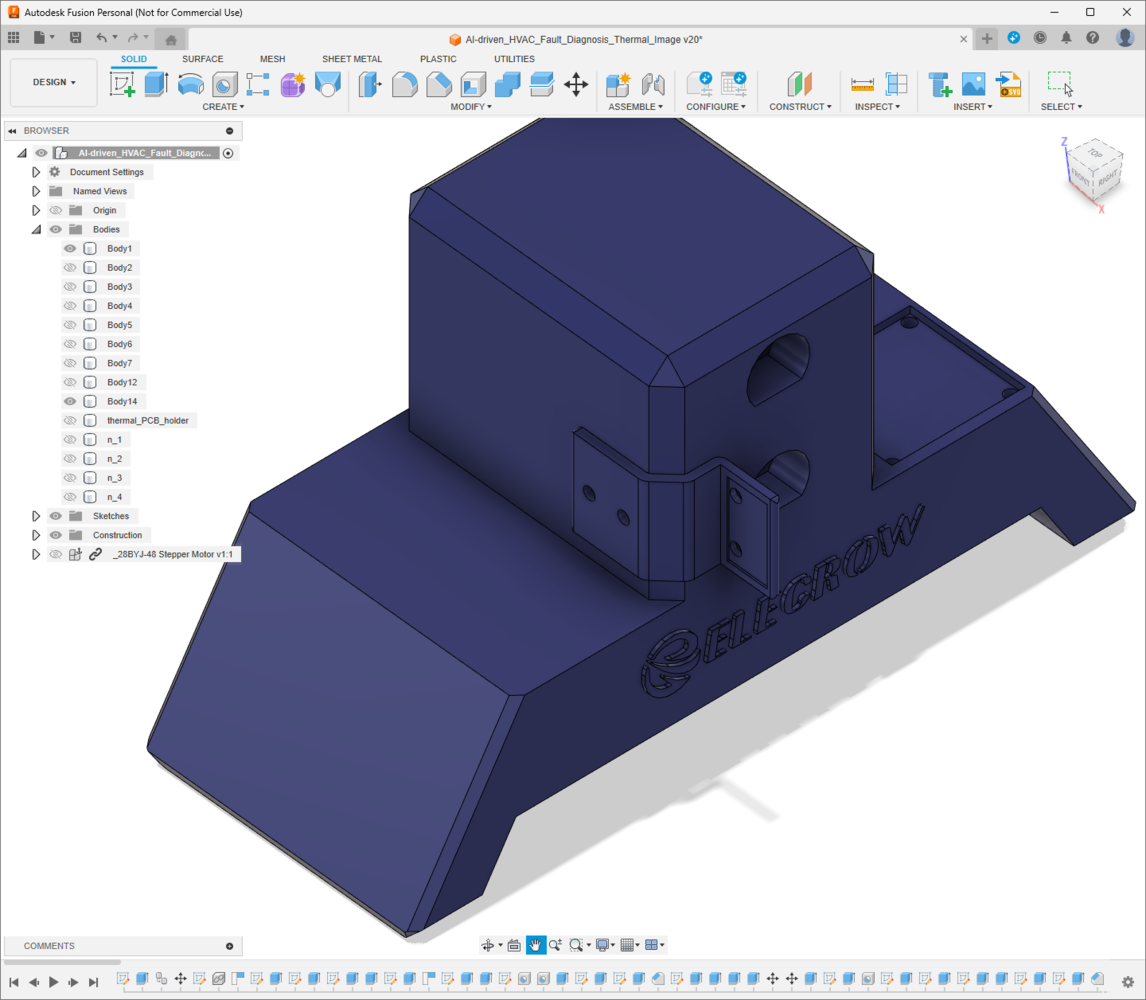The image size is (1146, 1000).
Task: Click the Extrude tool icon
Action: pyautogui.click(x=156, y=84)
